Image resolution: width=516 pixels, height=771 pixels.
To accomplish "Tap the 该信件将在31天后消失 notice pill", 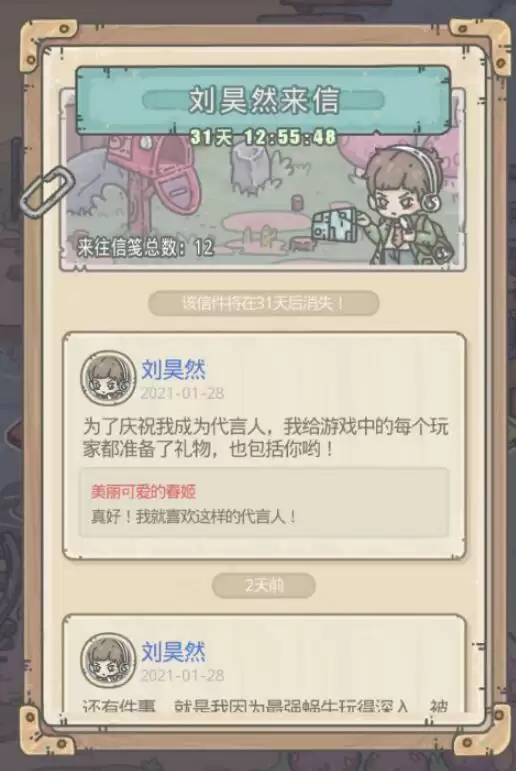I will click(x=264, y=303).
